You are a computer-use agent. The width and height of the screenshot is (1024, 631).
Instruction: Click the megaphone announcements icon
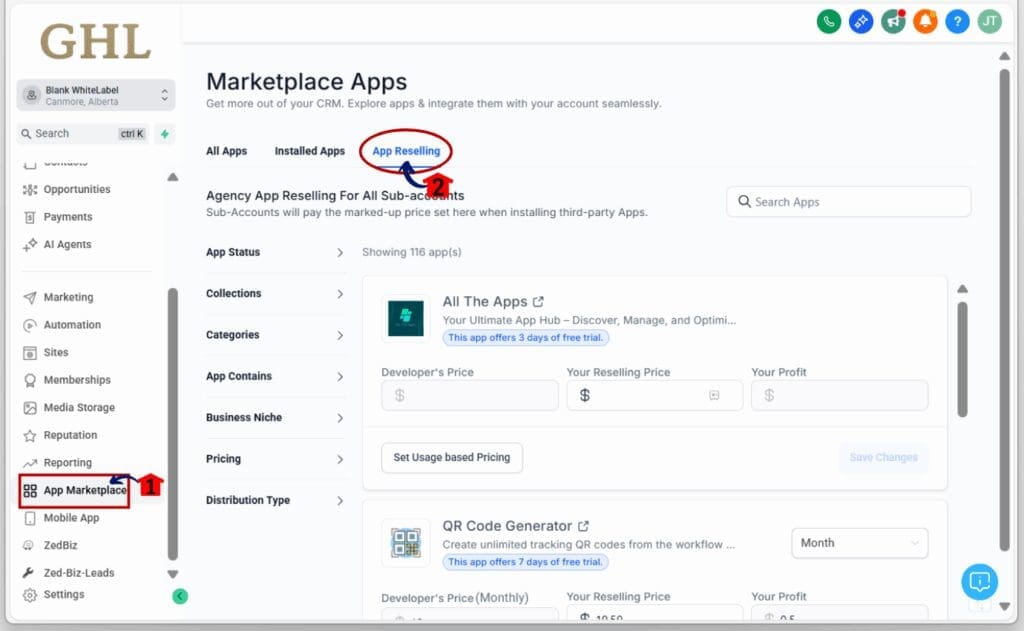coord(893,21)
